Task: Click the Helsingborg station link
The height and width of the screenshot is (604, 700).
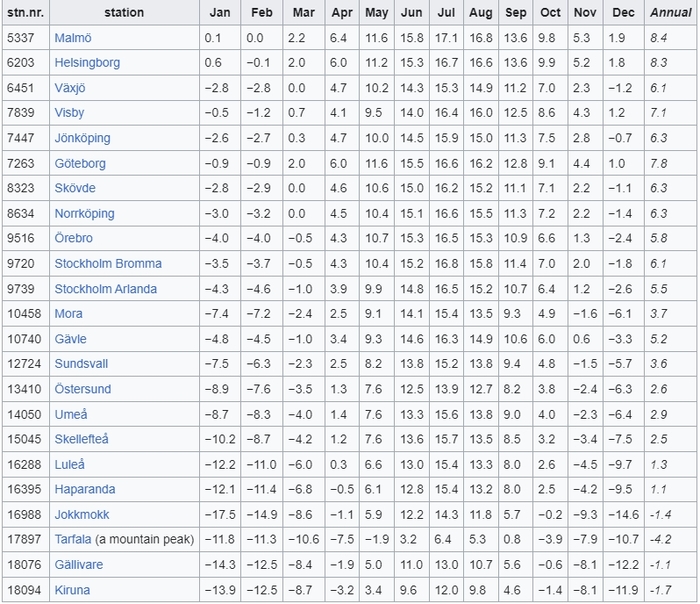Action: 87,62
